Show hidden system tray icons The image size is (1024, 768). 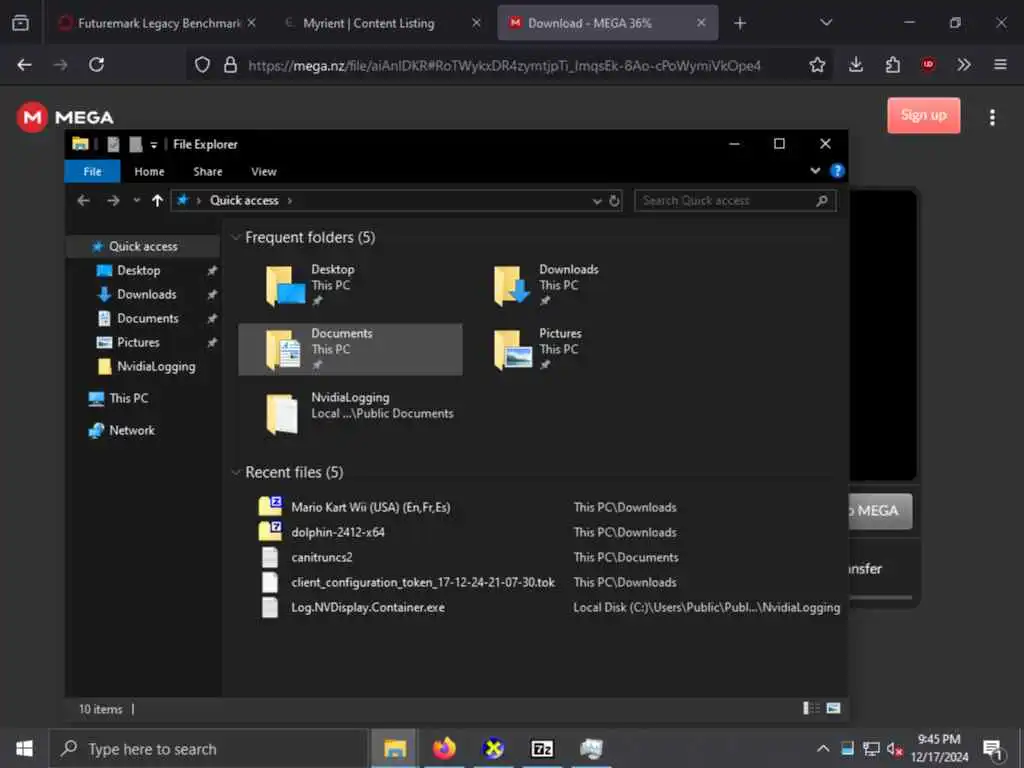[824, 749]
